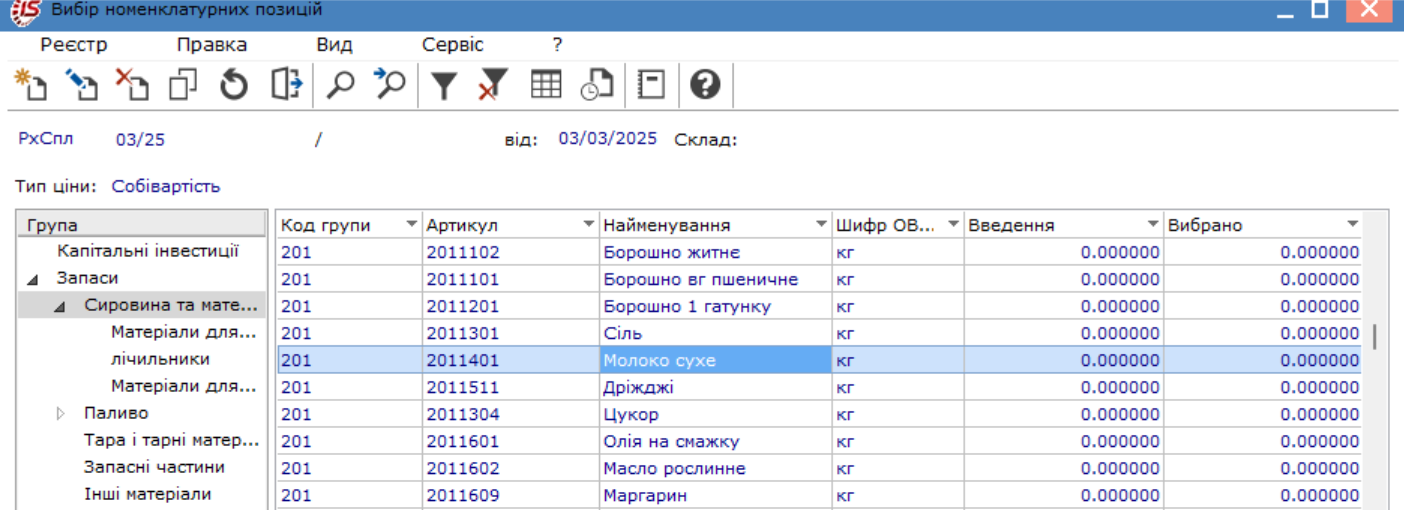Collapse the Сировина та мате... tree node
The width and height of the screenshot is (1404, 510).
[x=61, y=306]
